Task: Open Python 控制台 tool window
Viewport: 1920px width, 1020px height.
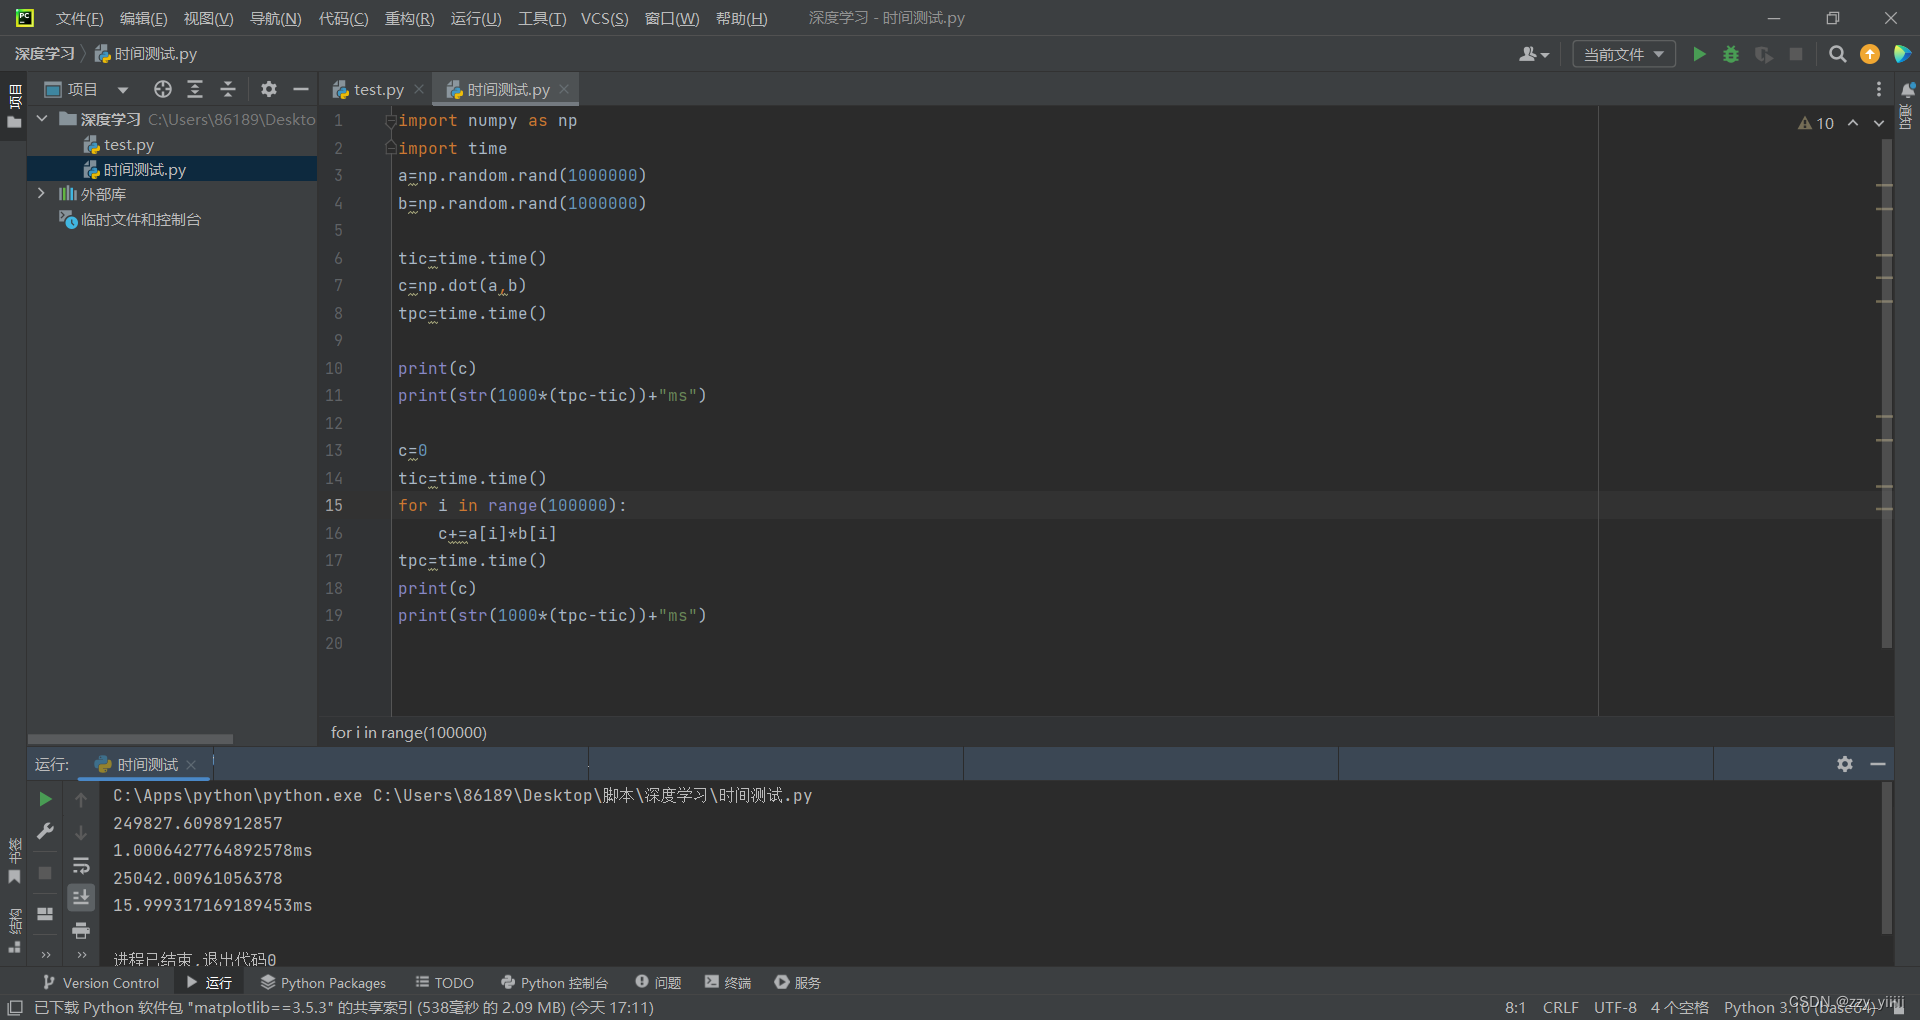Action: [x=554, y=983]
